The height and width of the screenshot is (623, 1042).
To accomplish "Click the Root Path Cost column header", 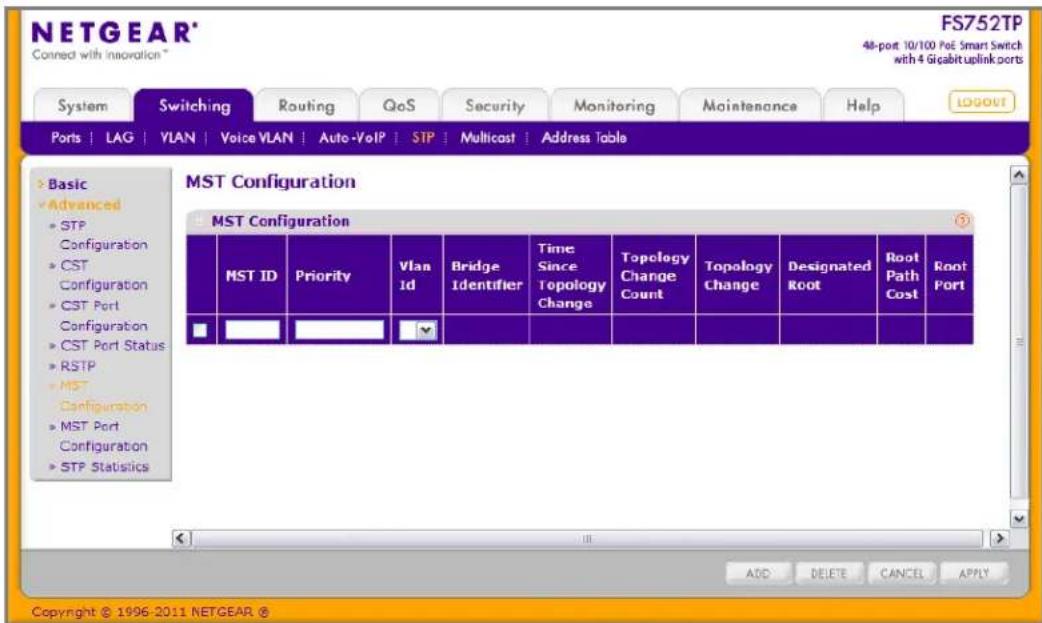I will [902, 275].
